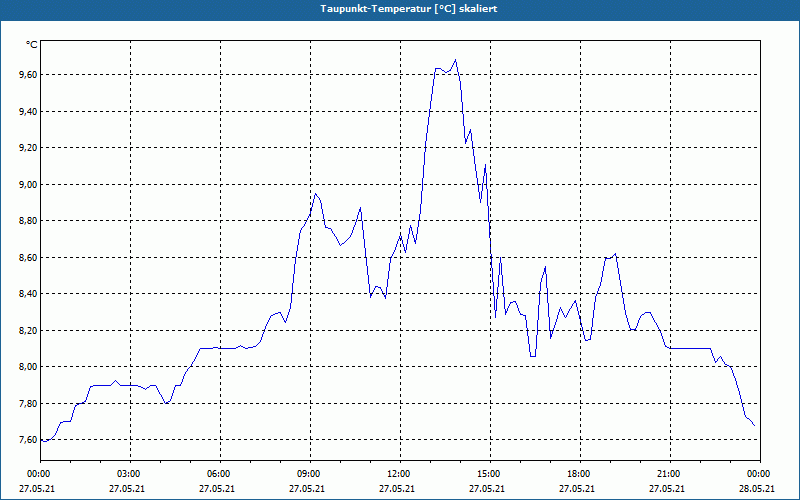Select the 7,80 y-axis value
This screenshot has width=800, height=500.
[28, 403]
